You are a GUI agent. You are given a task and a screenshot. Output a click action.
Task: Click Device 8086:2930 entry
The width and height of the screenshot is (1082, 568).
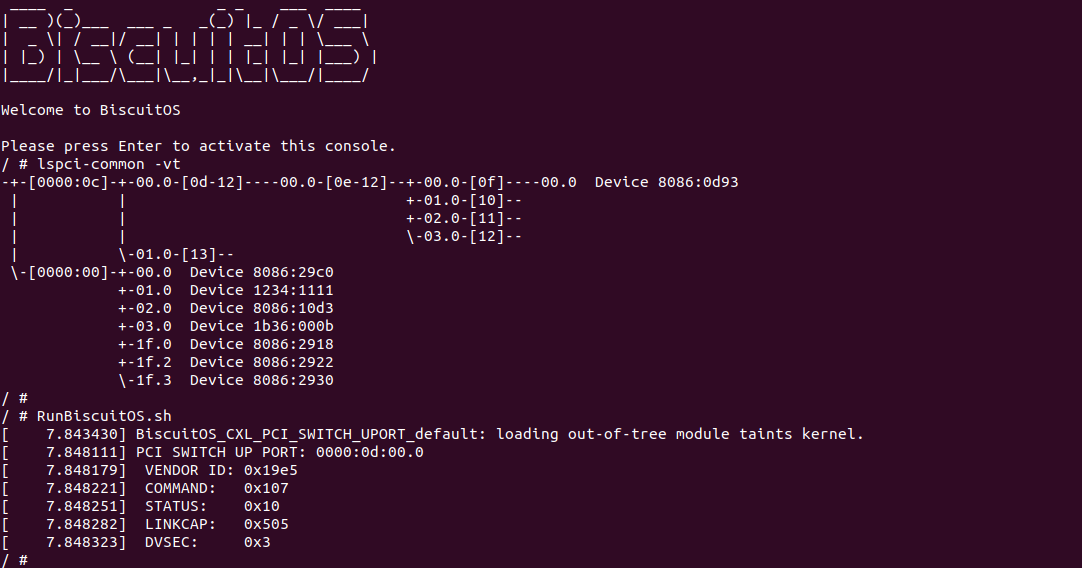click(x=261, y=380)
